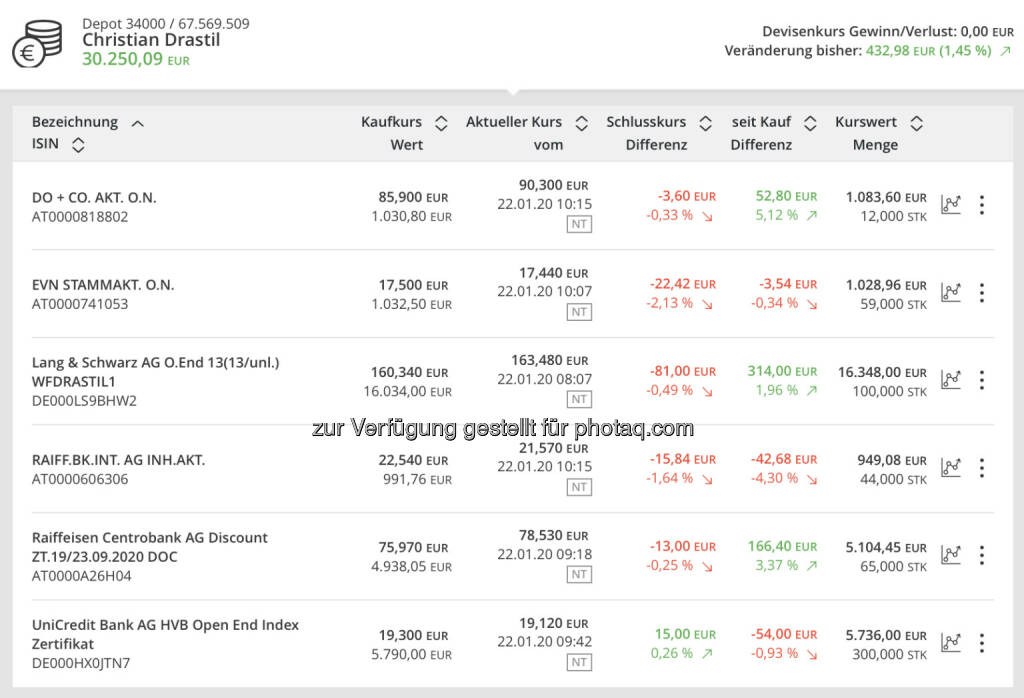Sort by Kurswert column arrows
The width and height of the screenshot is (1024, 698).
coord(916,123)
